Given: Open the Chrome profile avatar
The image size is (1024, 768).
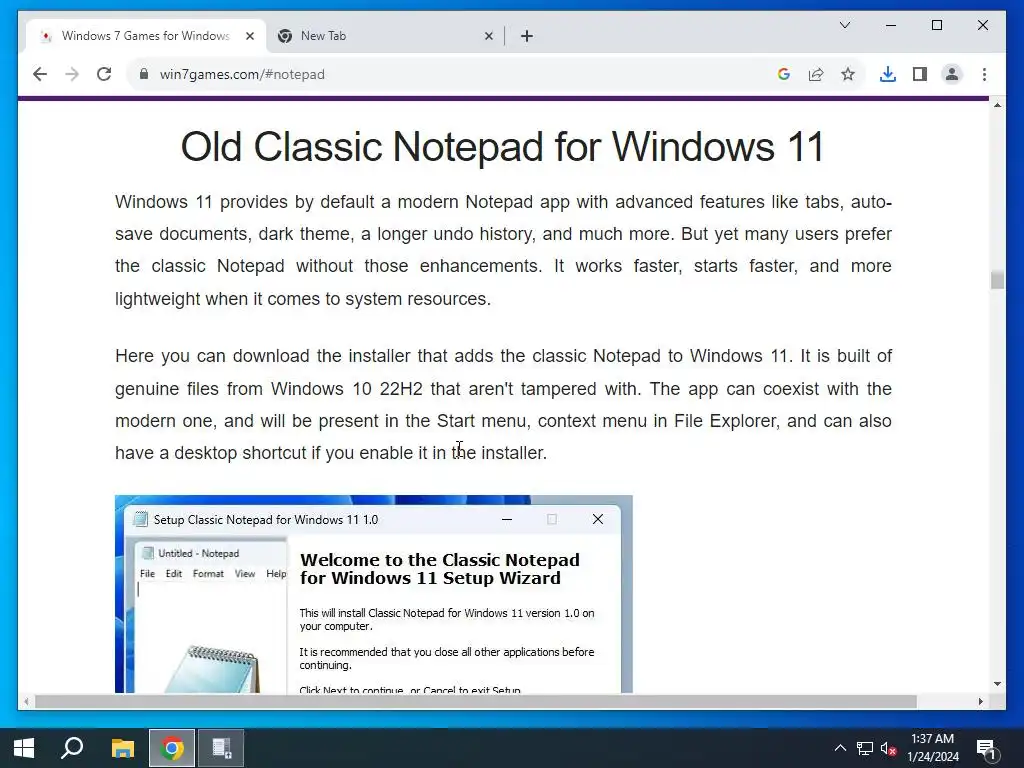Looking at the screenshot, I should point(952,74).
